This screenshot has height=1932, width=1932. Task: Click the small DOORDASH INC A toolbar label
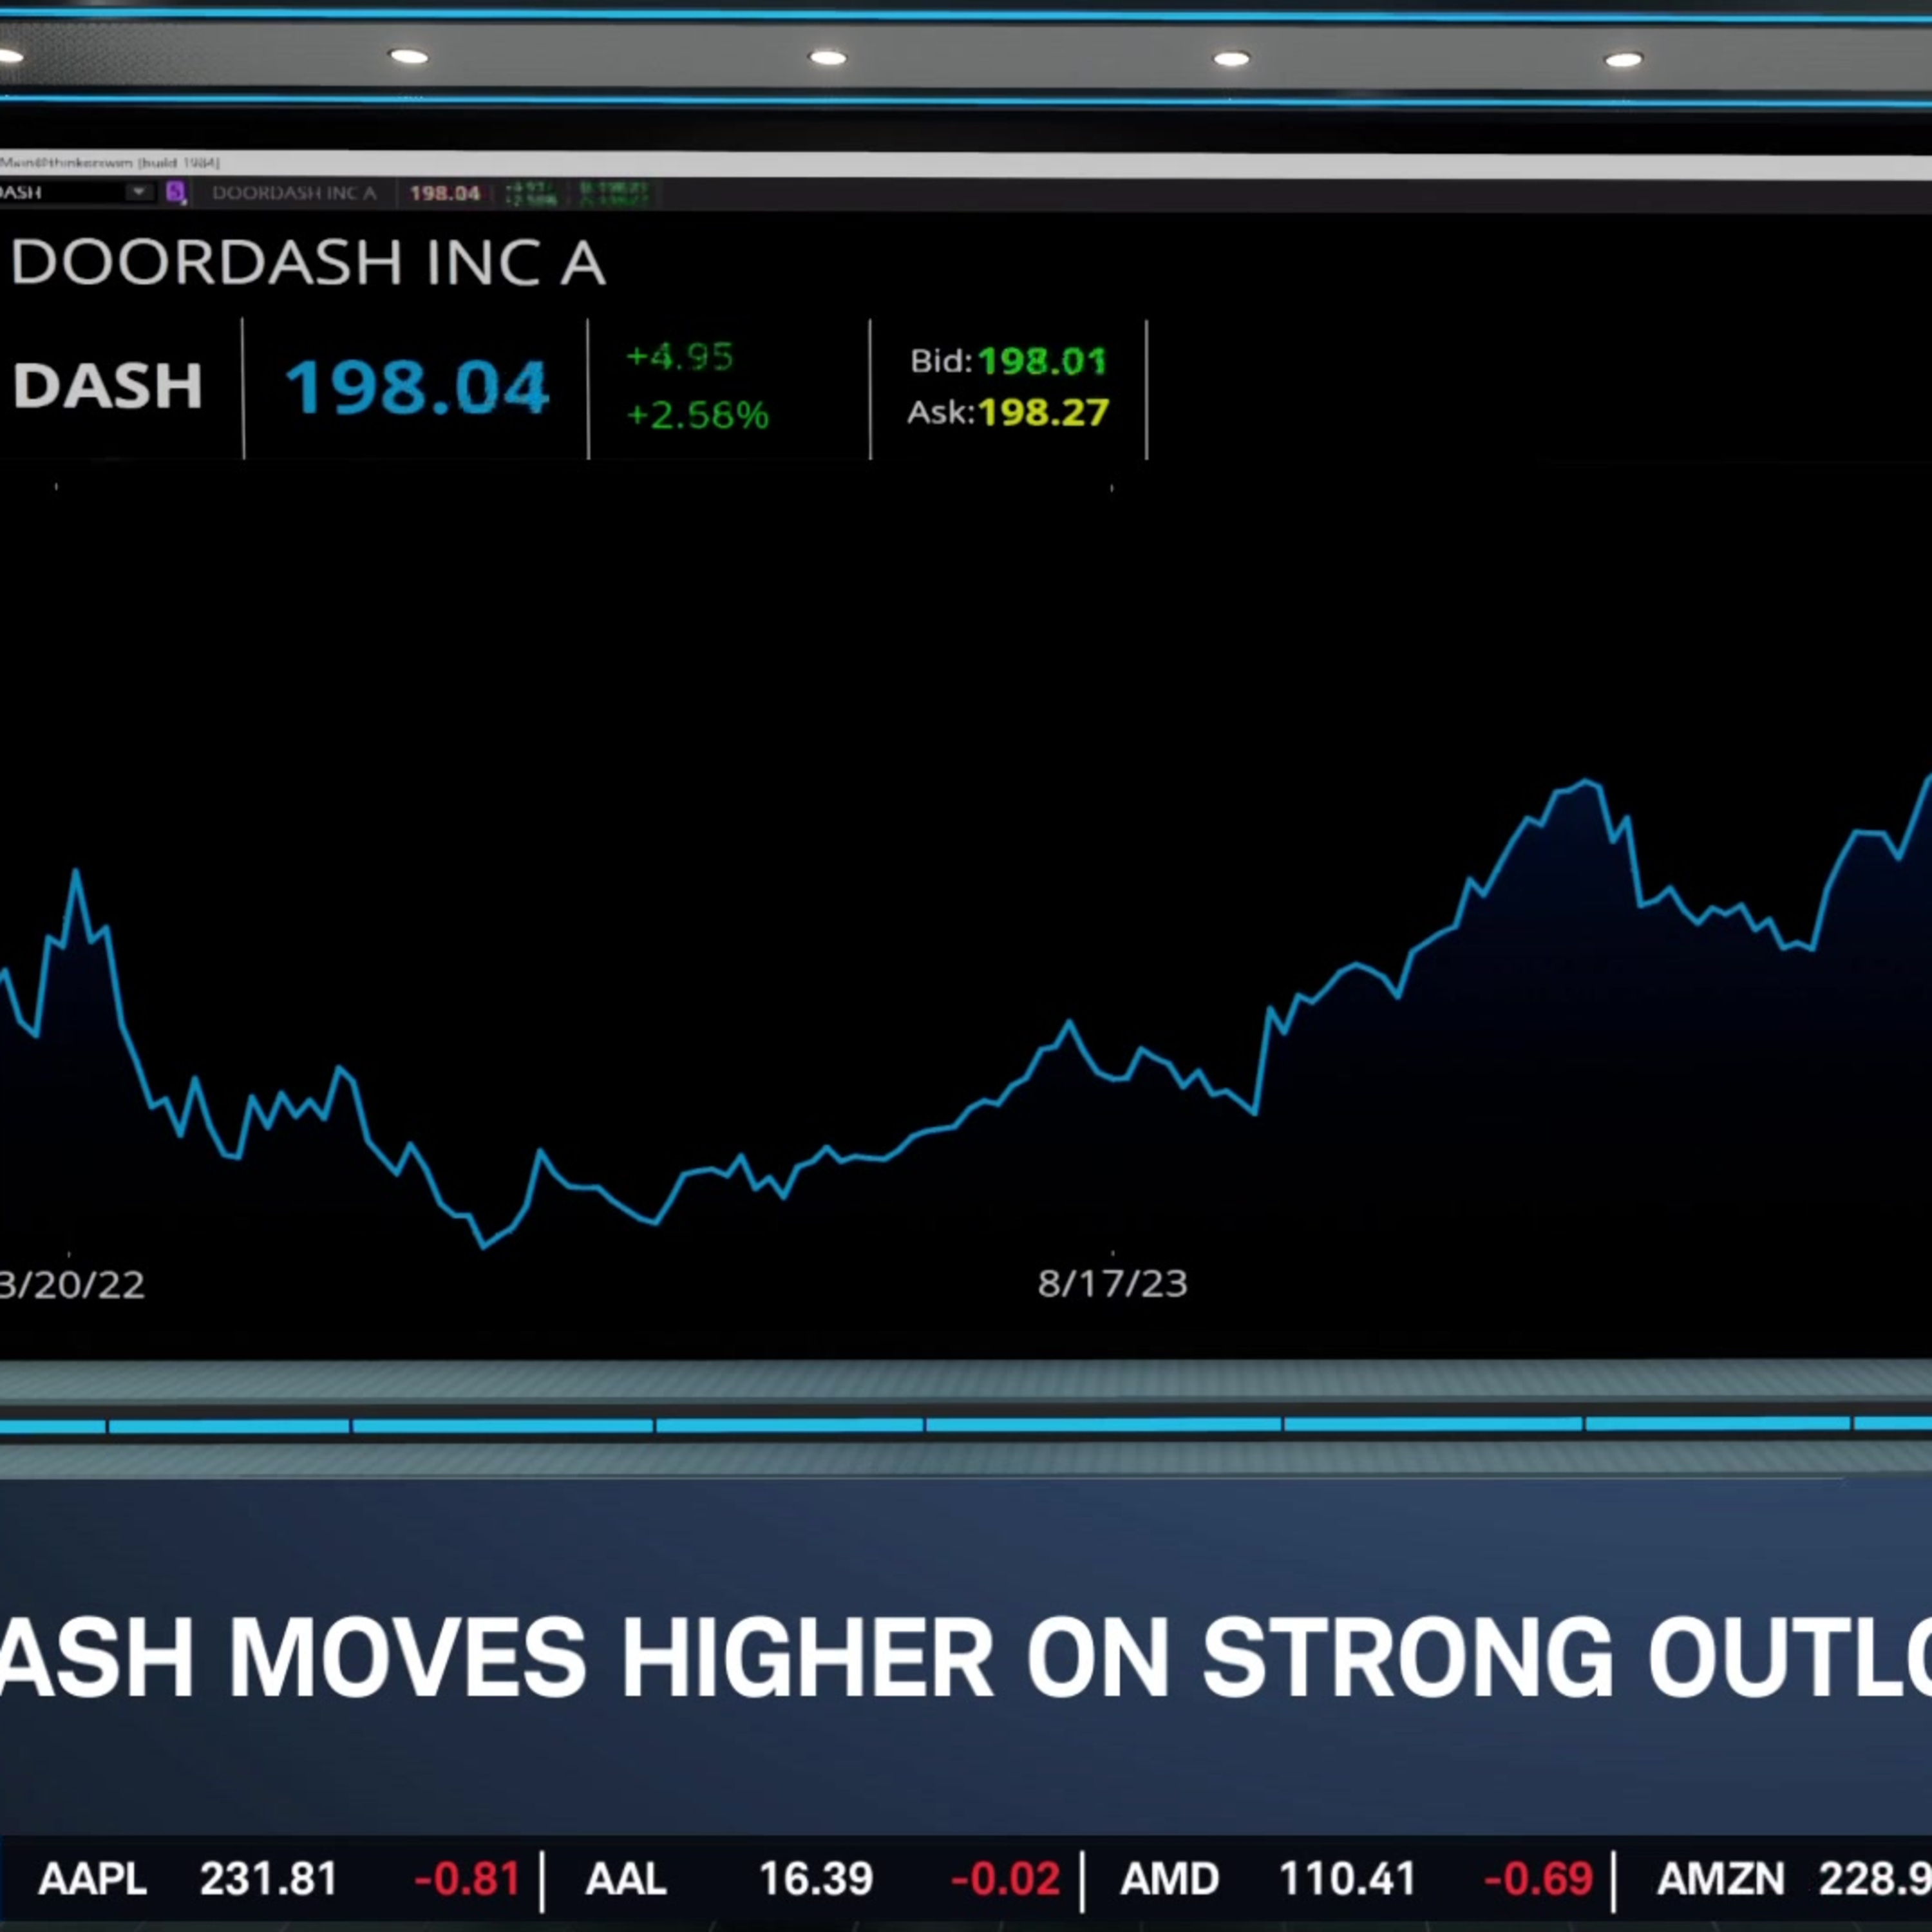point(294,193)
